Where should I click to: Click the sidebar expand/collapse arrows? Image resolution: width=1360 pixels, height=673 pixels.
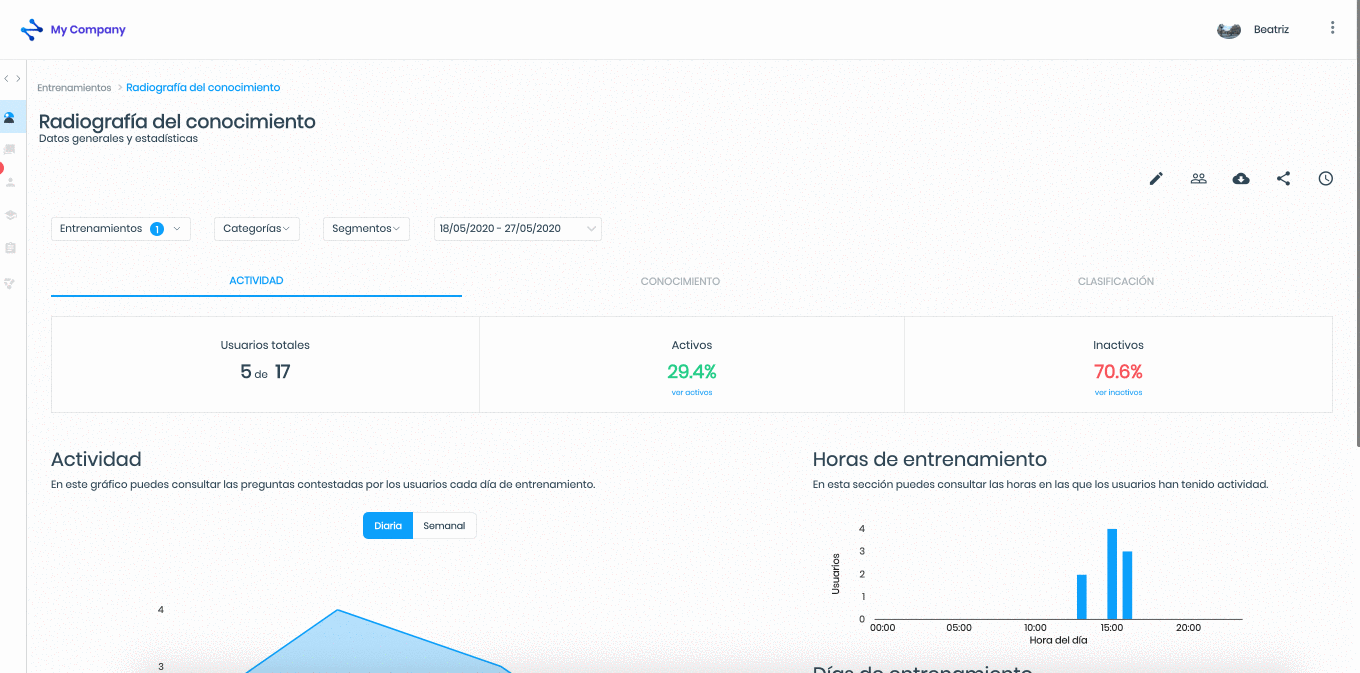tap(12, 78)
